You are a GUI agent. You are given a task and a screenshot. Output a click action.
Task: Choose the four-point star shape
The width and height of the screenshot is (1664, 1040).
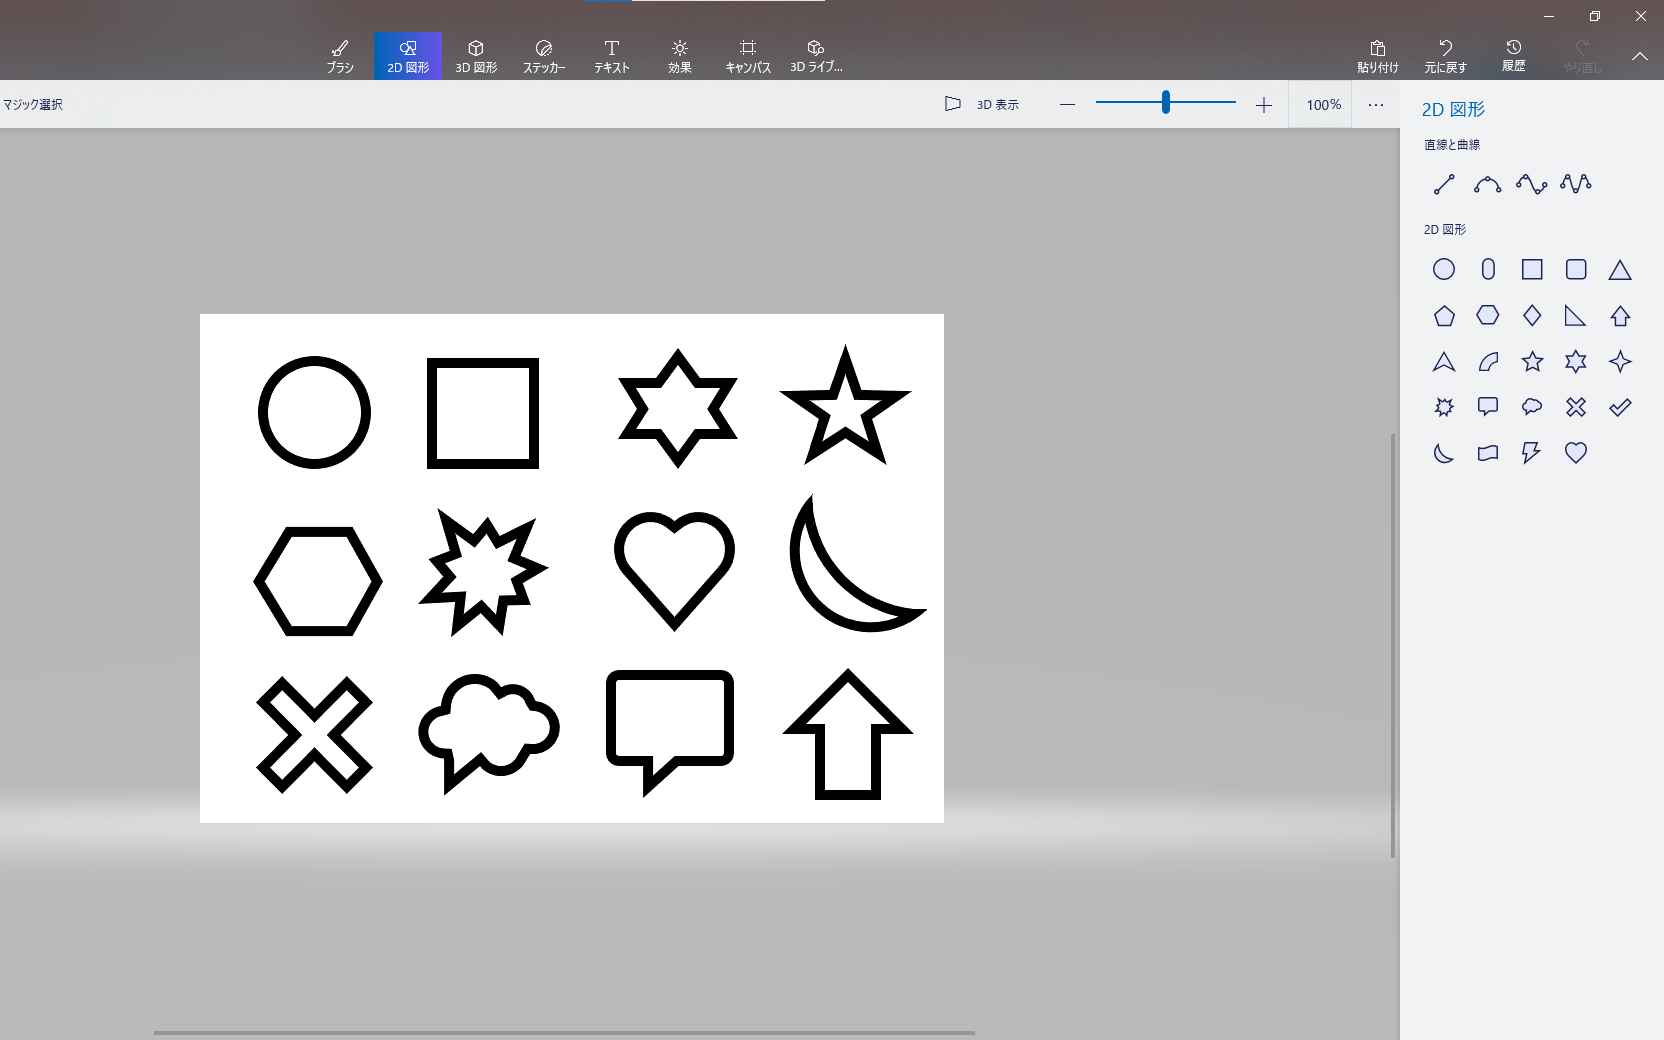pos(1620,361)
